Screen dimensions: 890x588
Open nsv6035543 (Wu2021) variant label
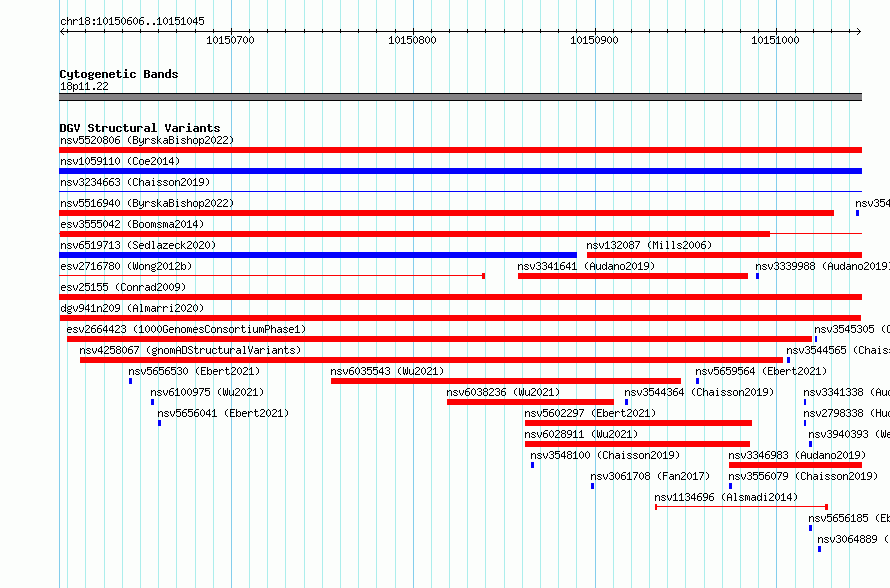pos(387,371)
